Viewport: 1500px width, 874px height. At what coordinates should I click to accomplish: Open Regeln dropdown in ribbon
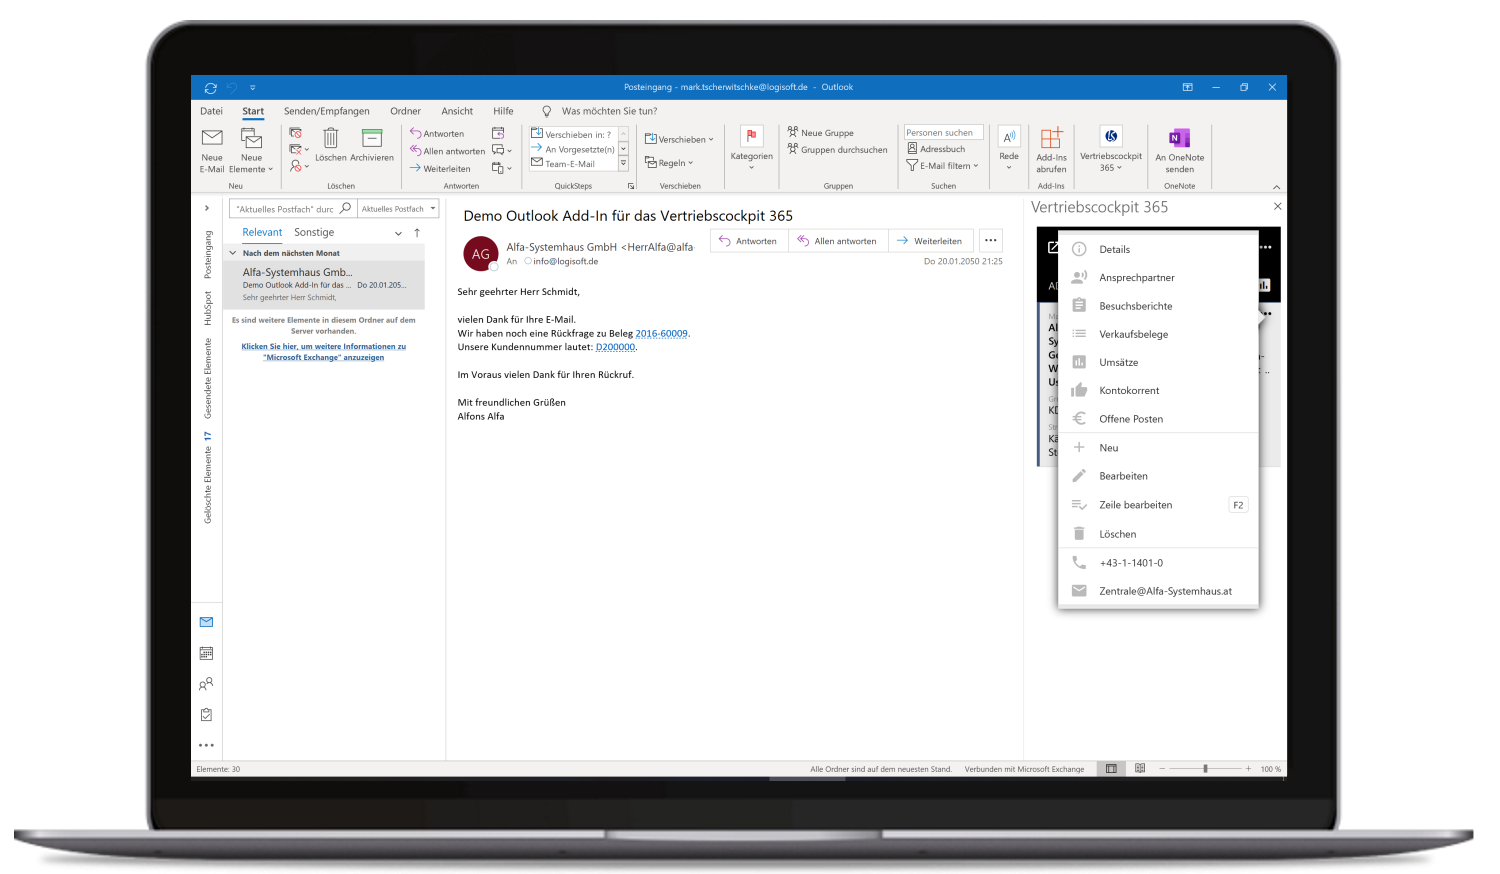pyautogui.click(x=669, y=163)
